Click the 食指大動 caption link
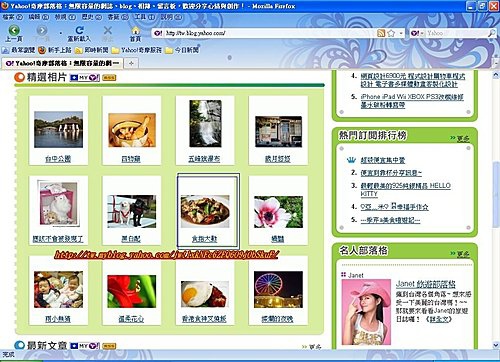Viewport: 500px width, 362px height. [204, 239]
